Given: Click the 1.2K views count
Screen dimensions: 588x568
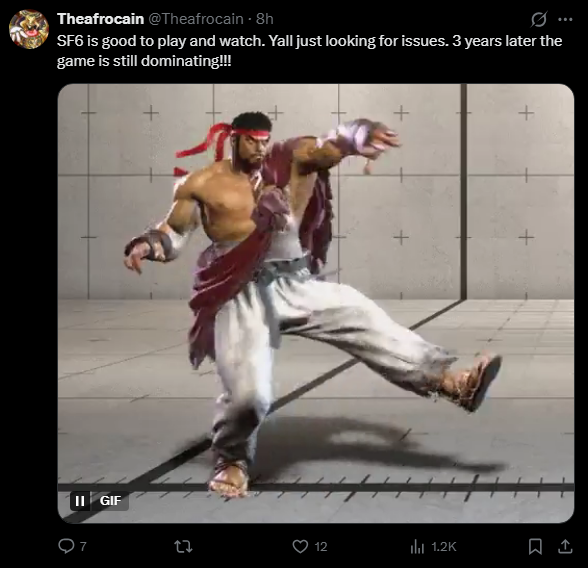Looking at the screenshot, I should pos(444,547).
